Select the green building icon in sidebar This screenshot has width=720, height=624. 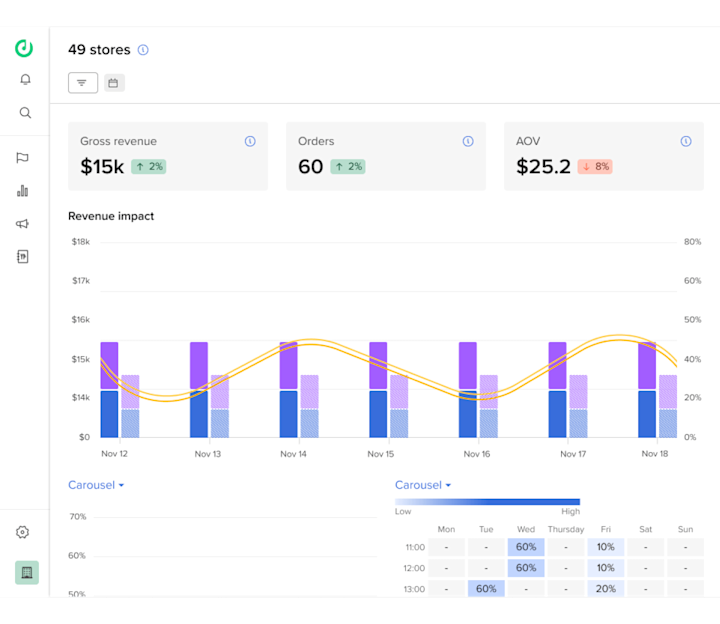point(27,572)
